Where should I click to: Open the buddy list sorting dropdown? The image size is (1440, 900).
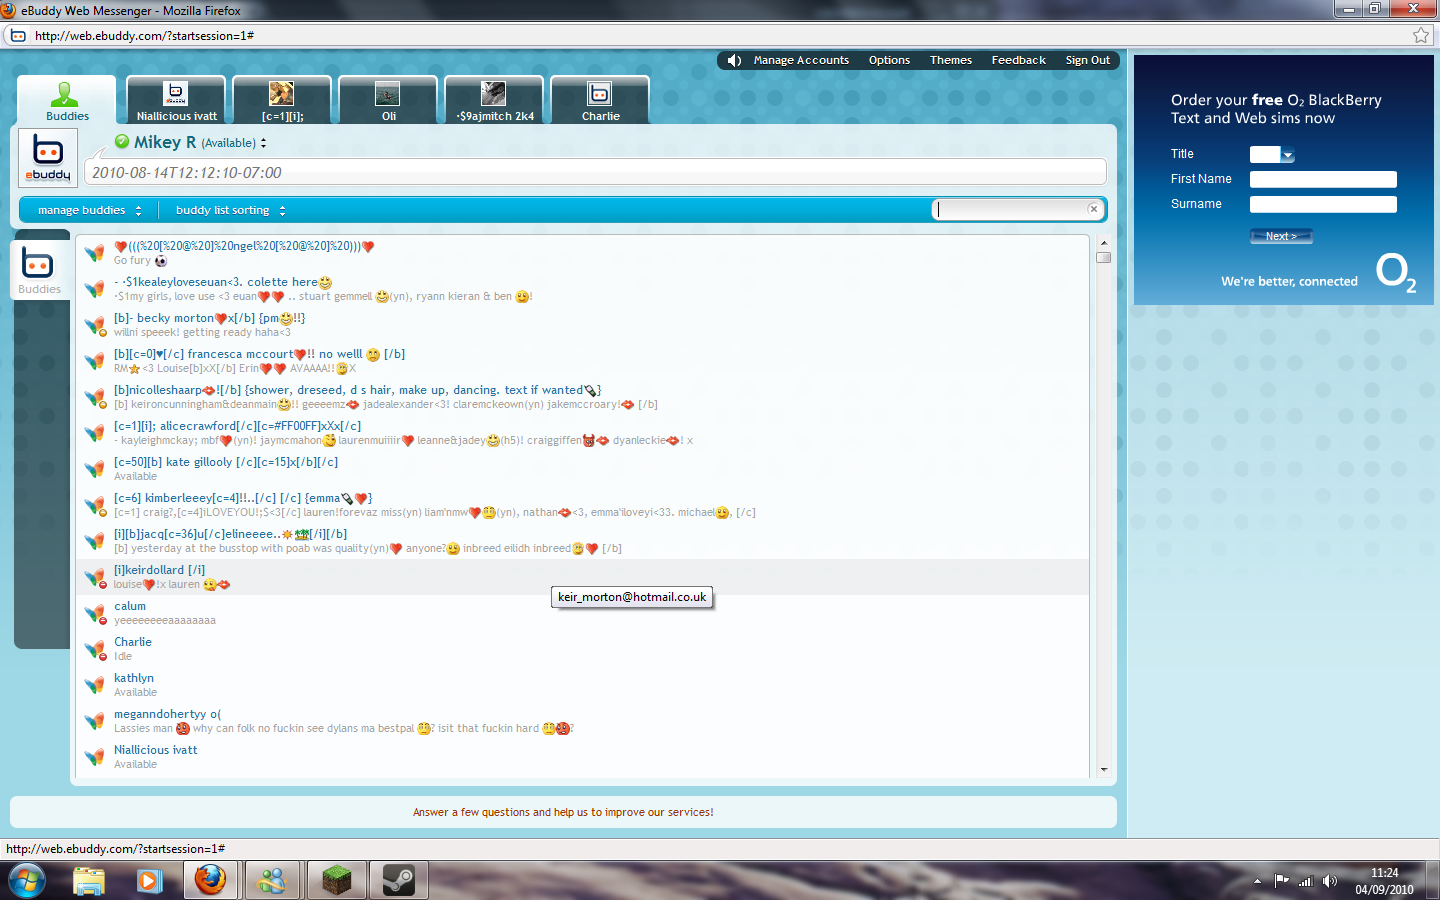tap(230, 210)
